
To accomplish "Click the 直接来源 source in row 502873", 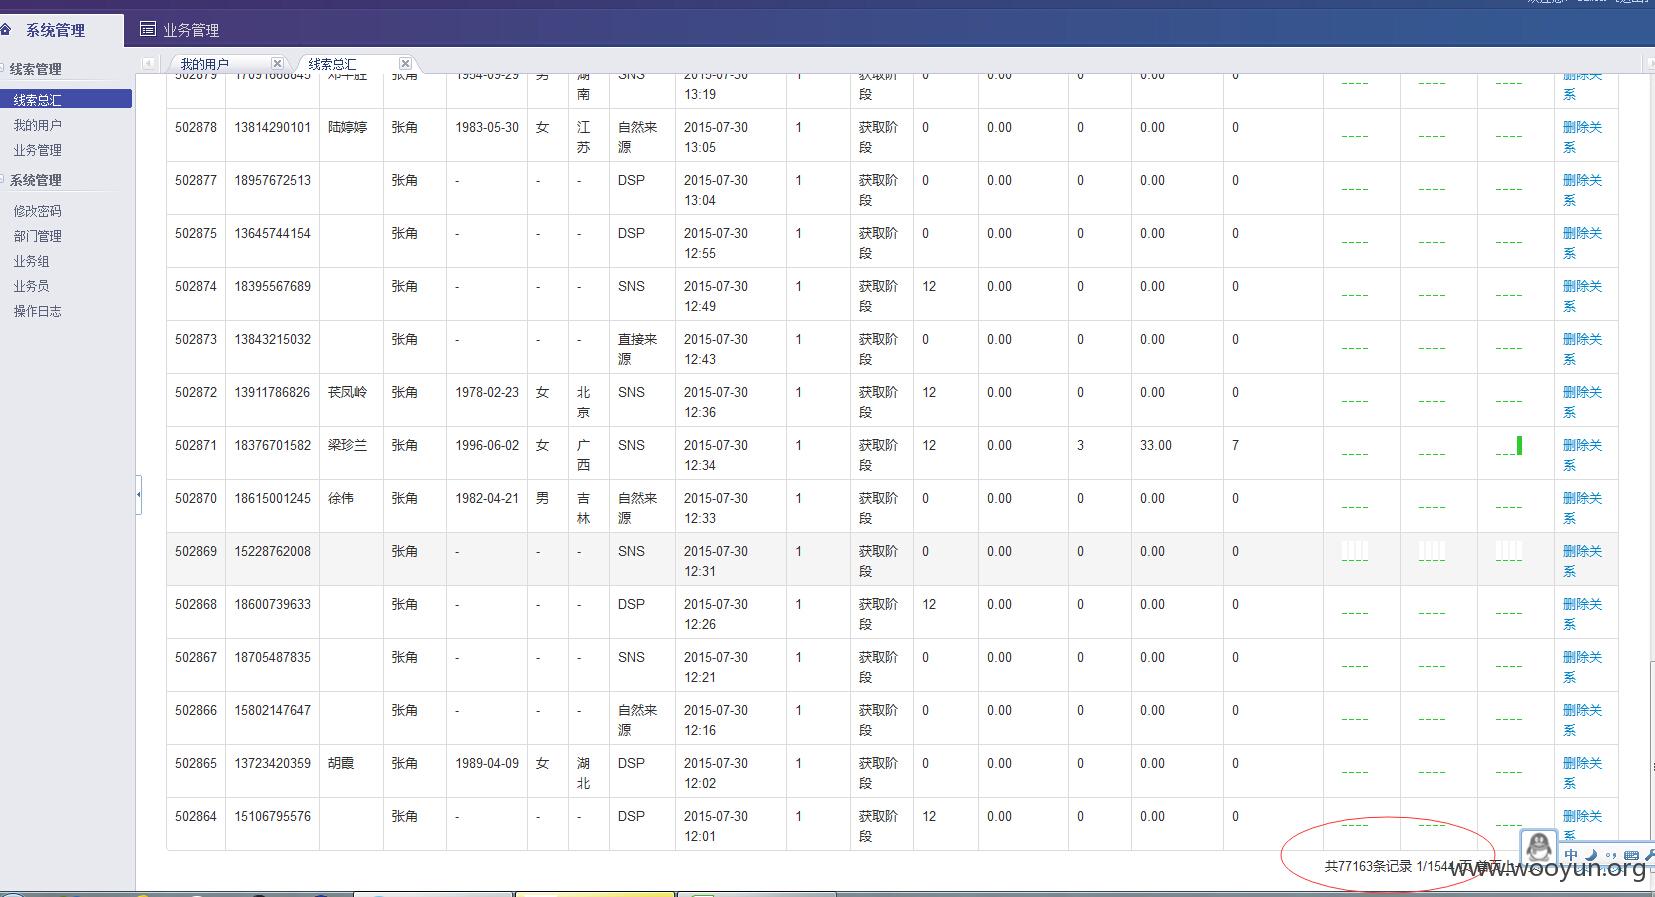I will coord(637,349).
